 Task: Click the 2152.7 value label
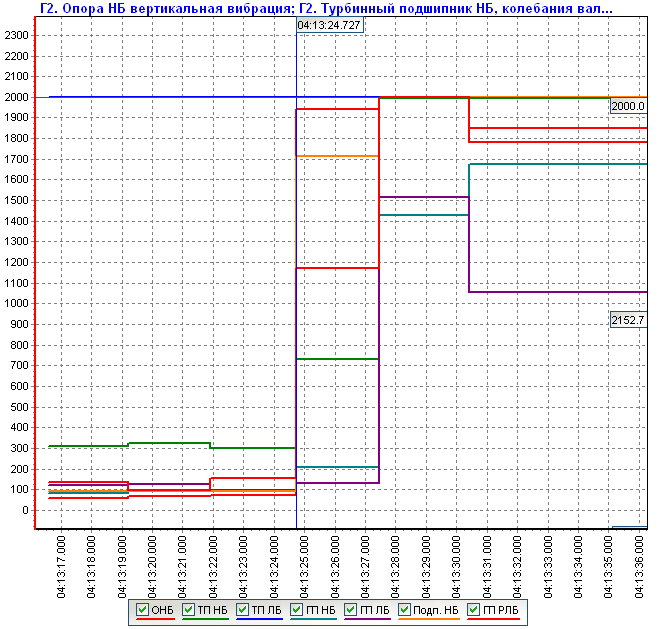pyautogui.click(x=628, y=320)
